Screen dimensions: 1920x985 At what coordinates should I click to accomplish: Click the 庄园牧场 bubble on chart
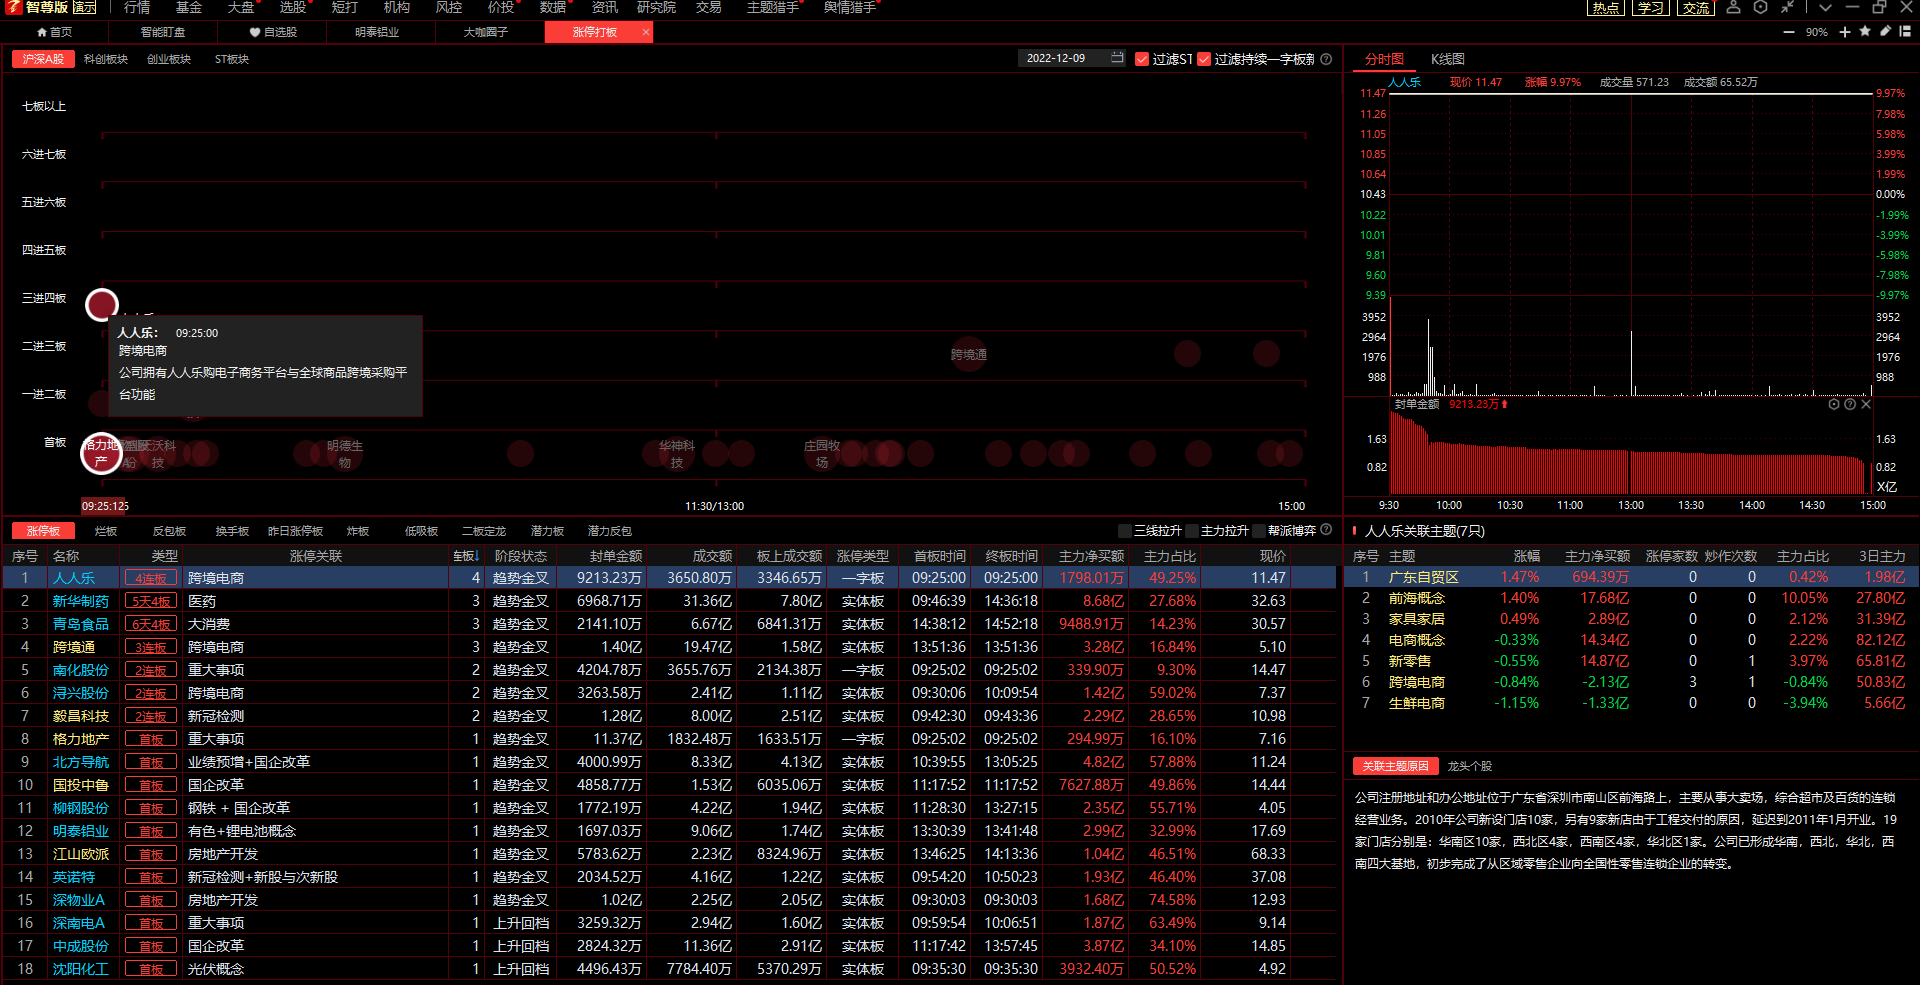[822, 454]
